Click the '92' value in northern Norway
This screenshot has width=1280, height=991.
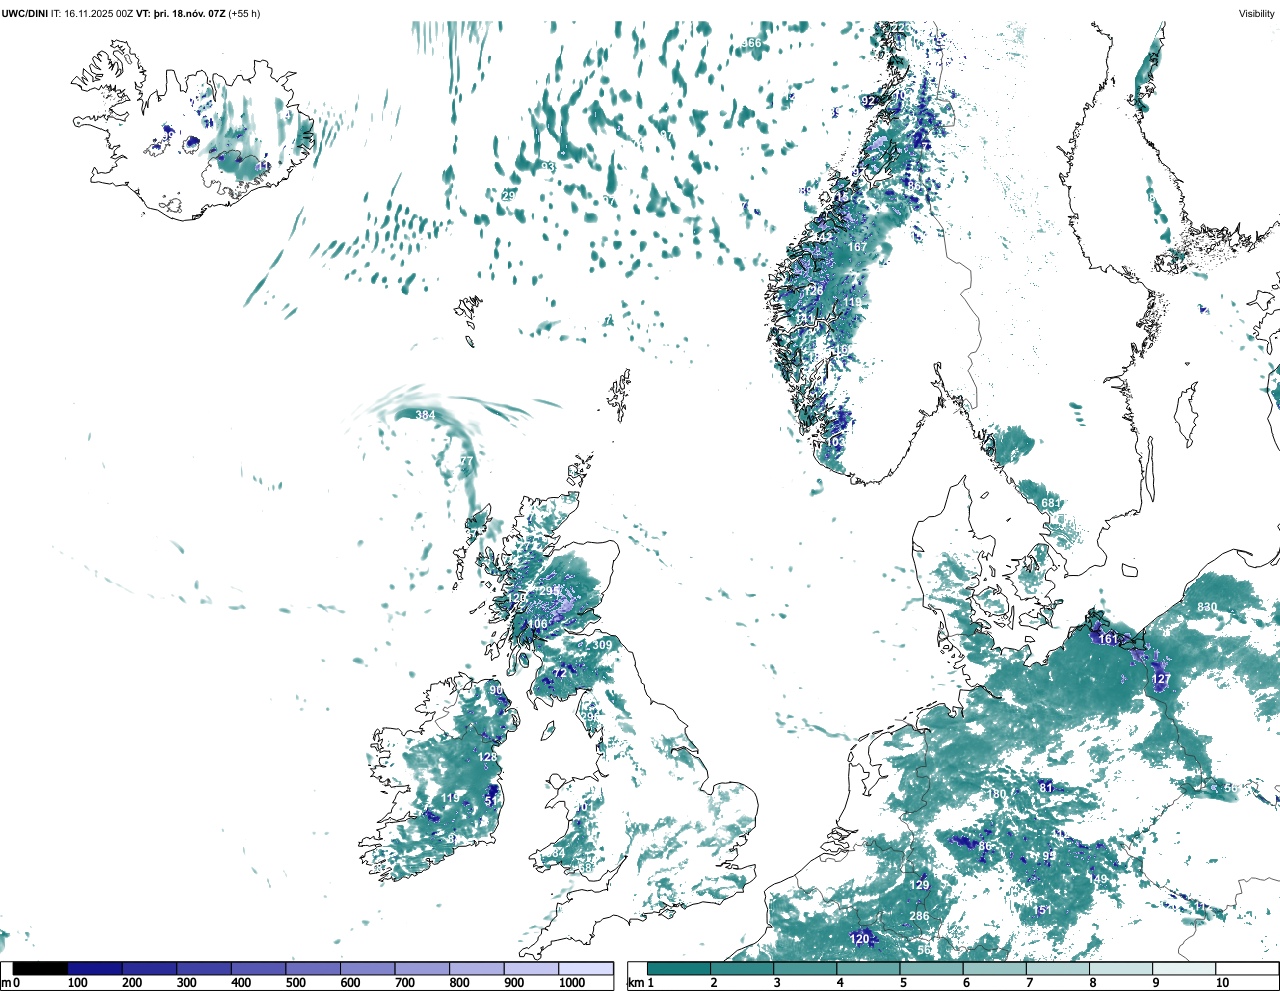coord(868,101)
